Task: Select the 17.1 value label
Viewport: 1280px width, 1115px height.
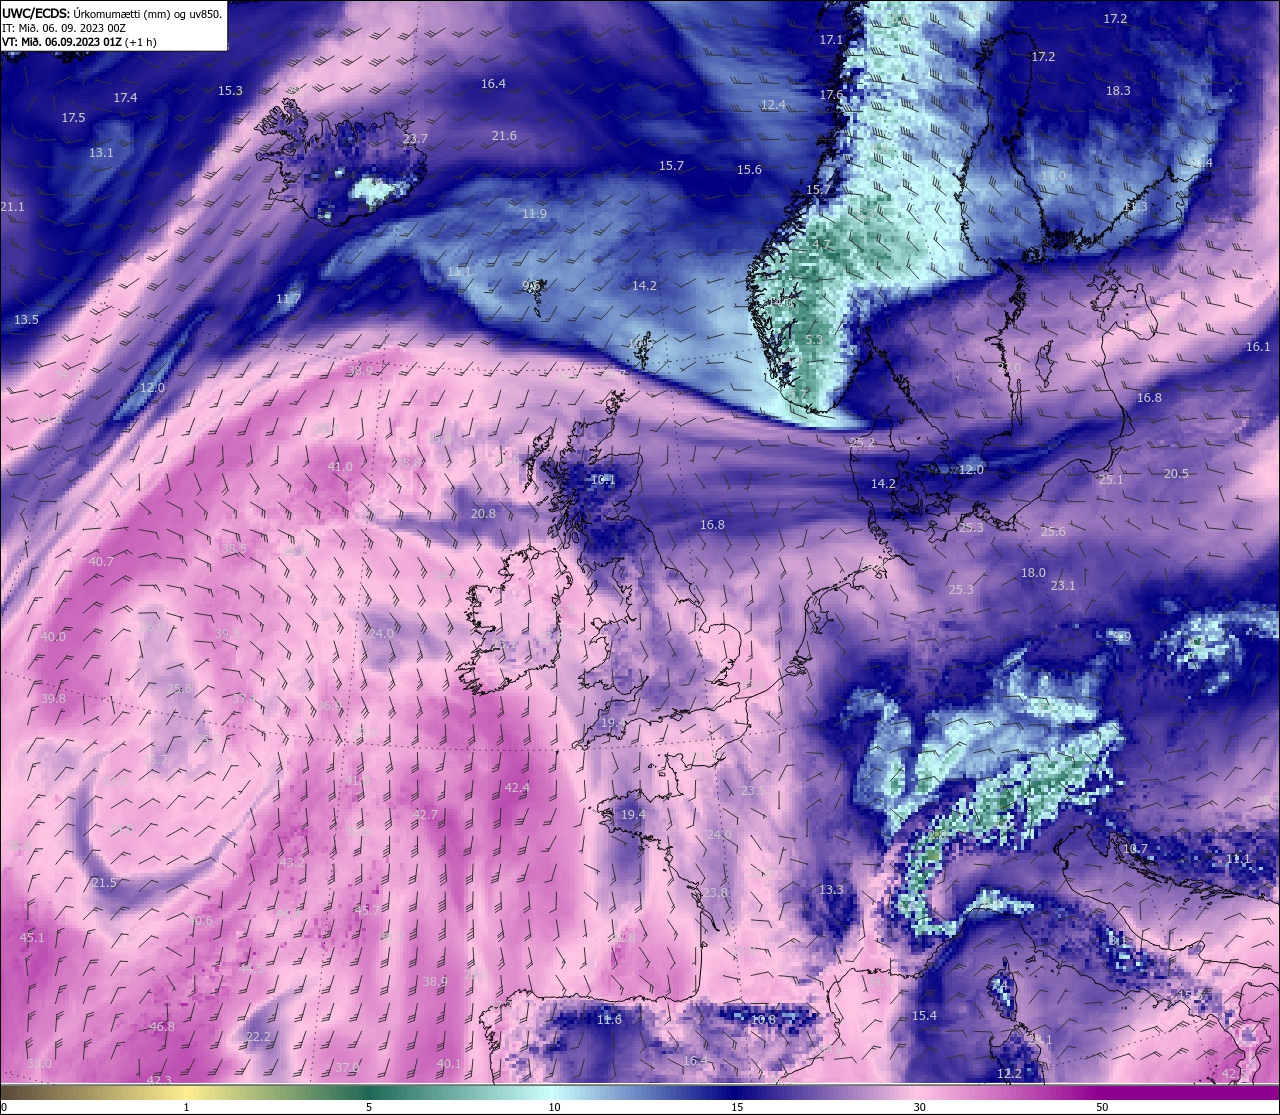Action: pyautogui.click(x=831, y=40)
